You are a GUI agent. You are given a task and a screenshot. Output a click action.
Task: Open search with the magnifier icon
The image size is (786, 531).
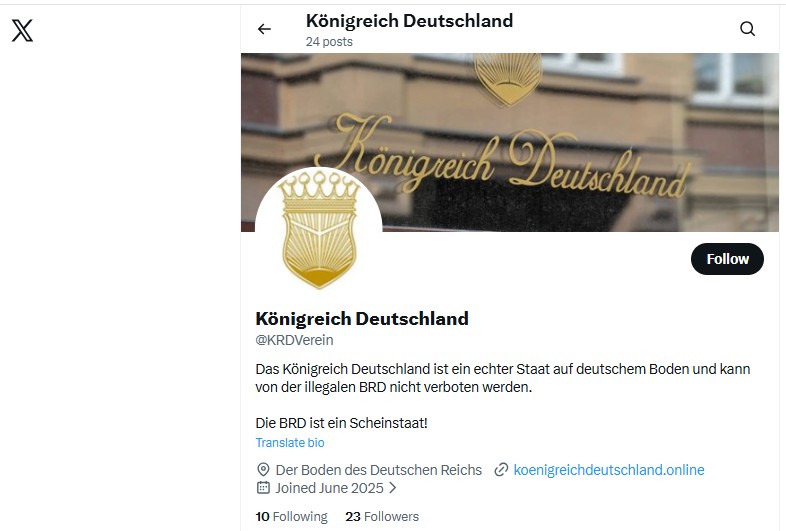click(x=747, y=29)
